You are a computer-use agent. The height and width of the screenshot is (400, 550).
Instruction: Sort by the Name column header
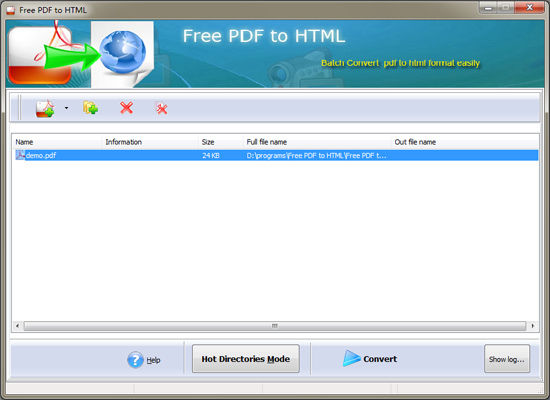click(x=24, y=142)
